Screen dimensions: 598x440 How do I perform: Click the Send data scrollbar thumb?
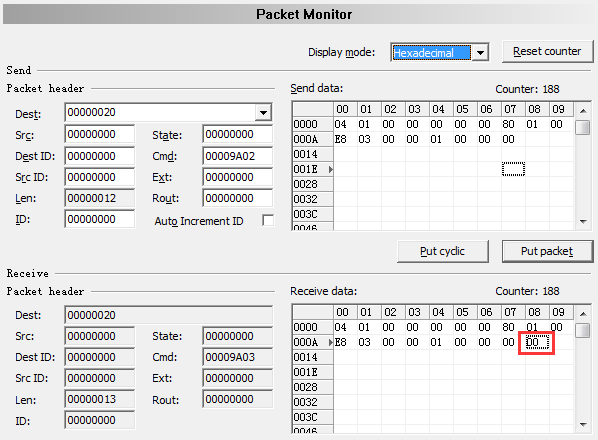click(583, 127)
